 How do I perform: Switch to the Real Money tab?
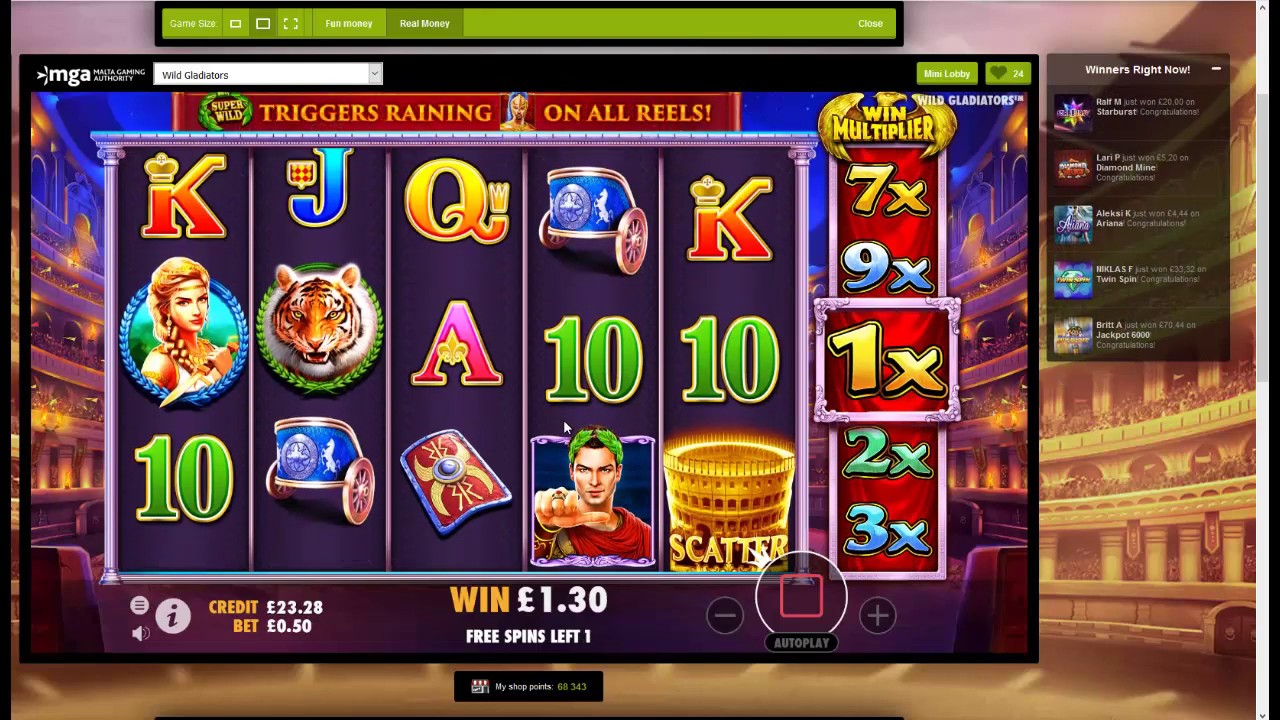425,23
